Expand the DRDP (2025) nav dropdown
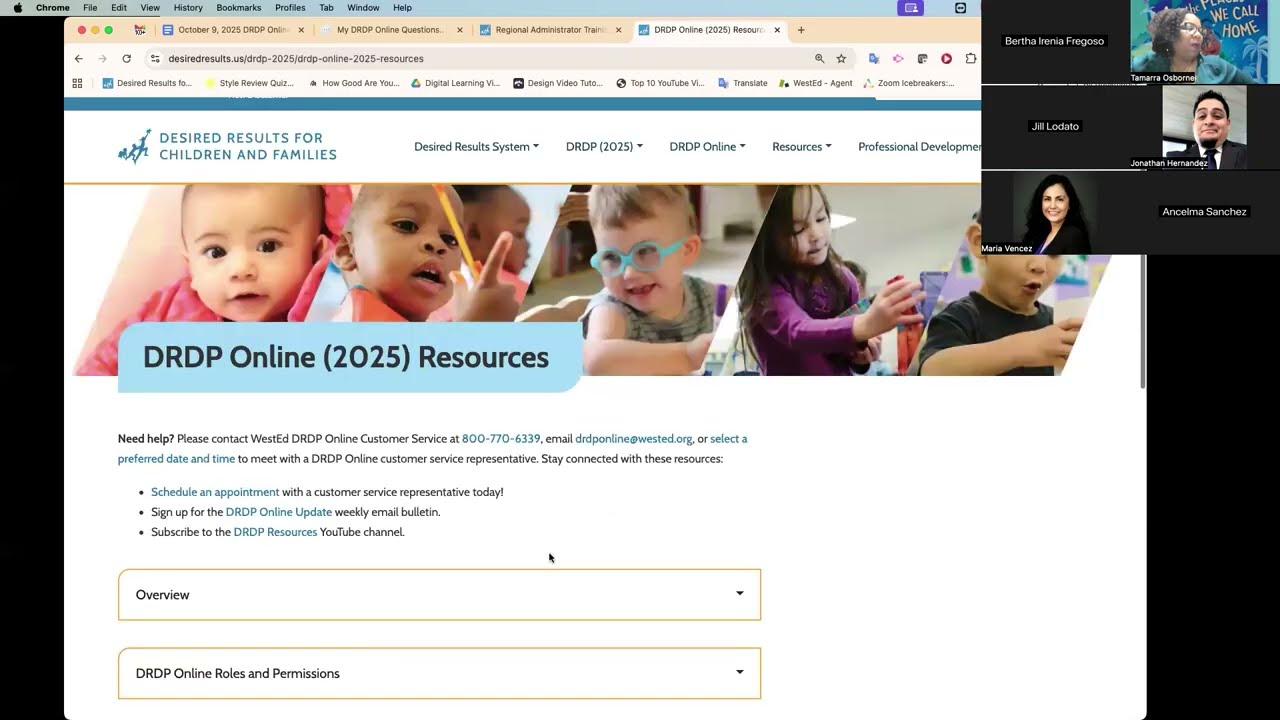Image resolution: width=1280 pixels, height=720 pixels. pos(604,146)
